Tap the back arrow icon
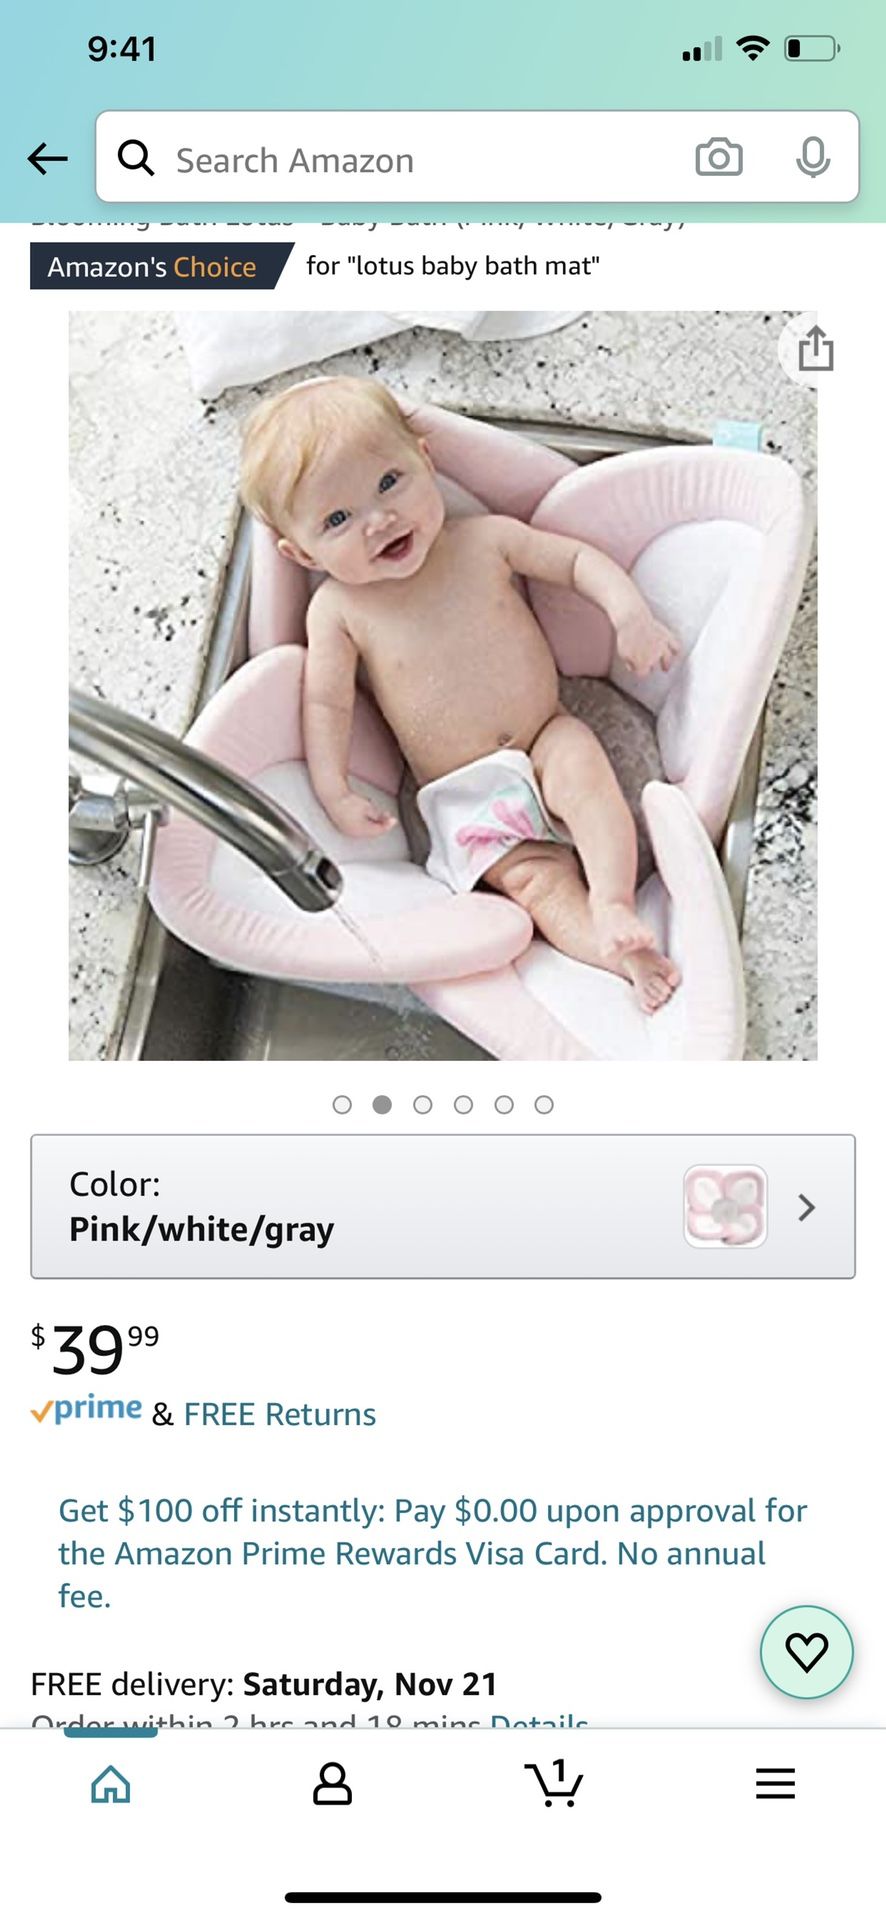The image size is (886, 1920). [48, 158]
